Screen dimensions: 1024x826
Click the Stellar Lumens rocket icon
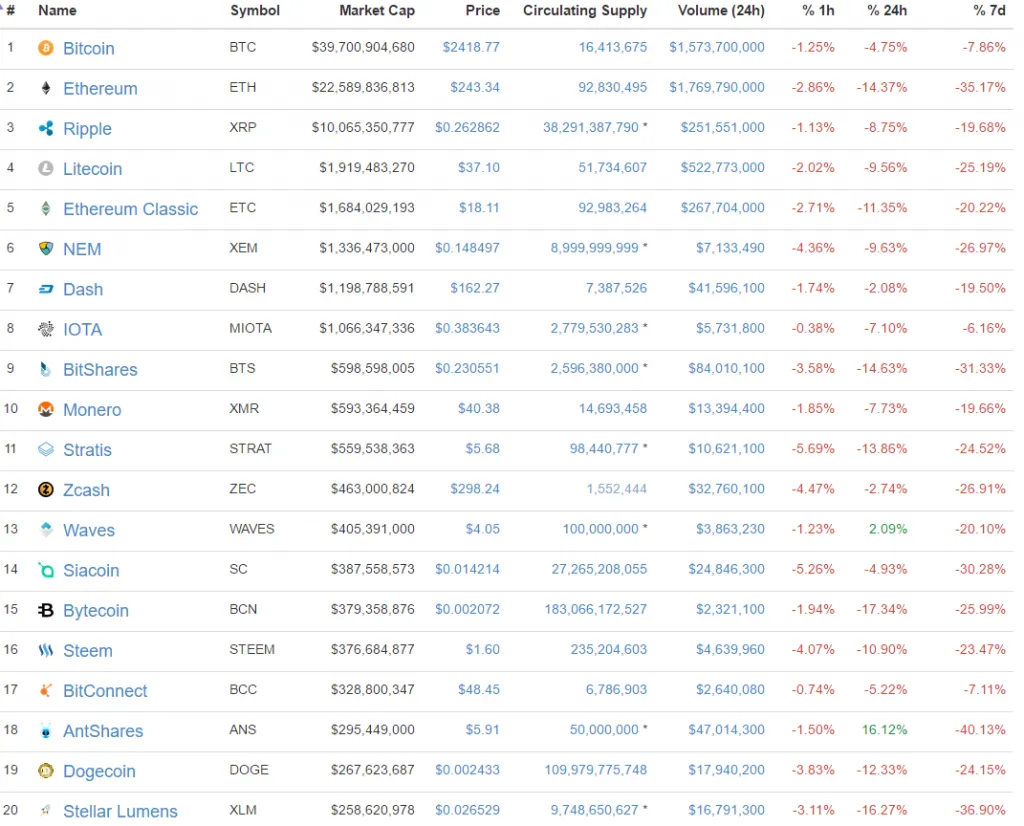(x=46, y=810)
